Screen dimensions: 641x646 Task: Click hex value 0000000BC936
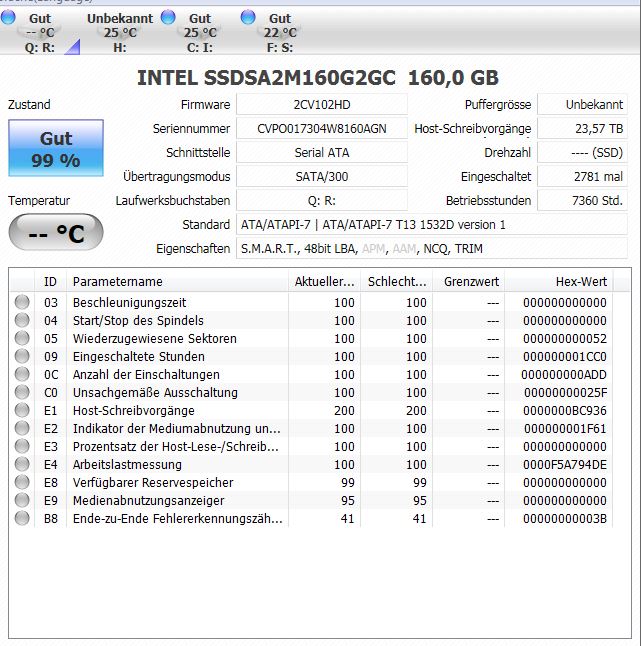(565, 410)
